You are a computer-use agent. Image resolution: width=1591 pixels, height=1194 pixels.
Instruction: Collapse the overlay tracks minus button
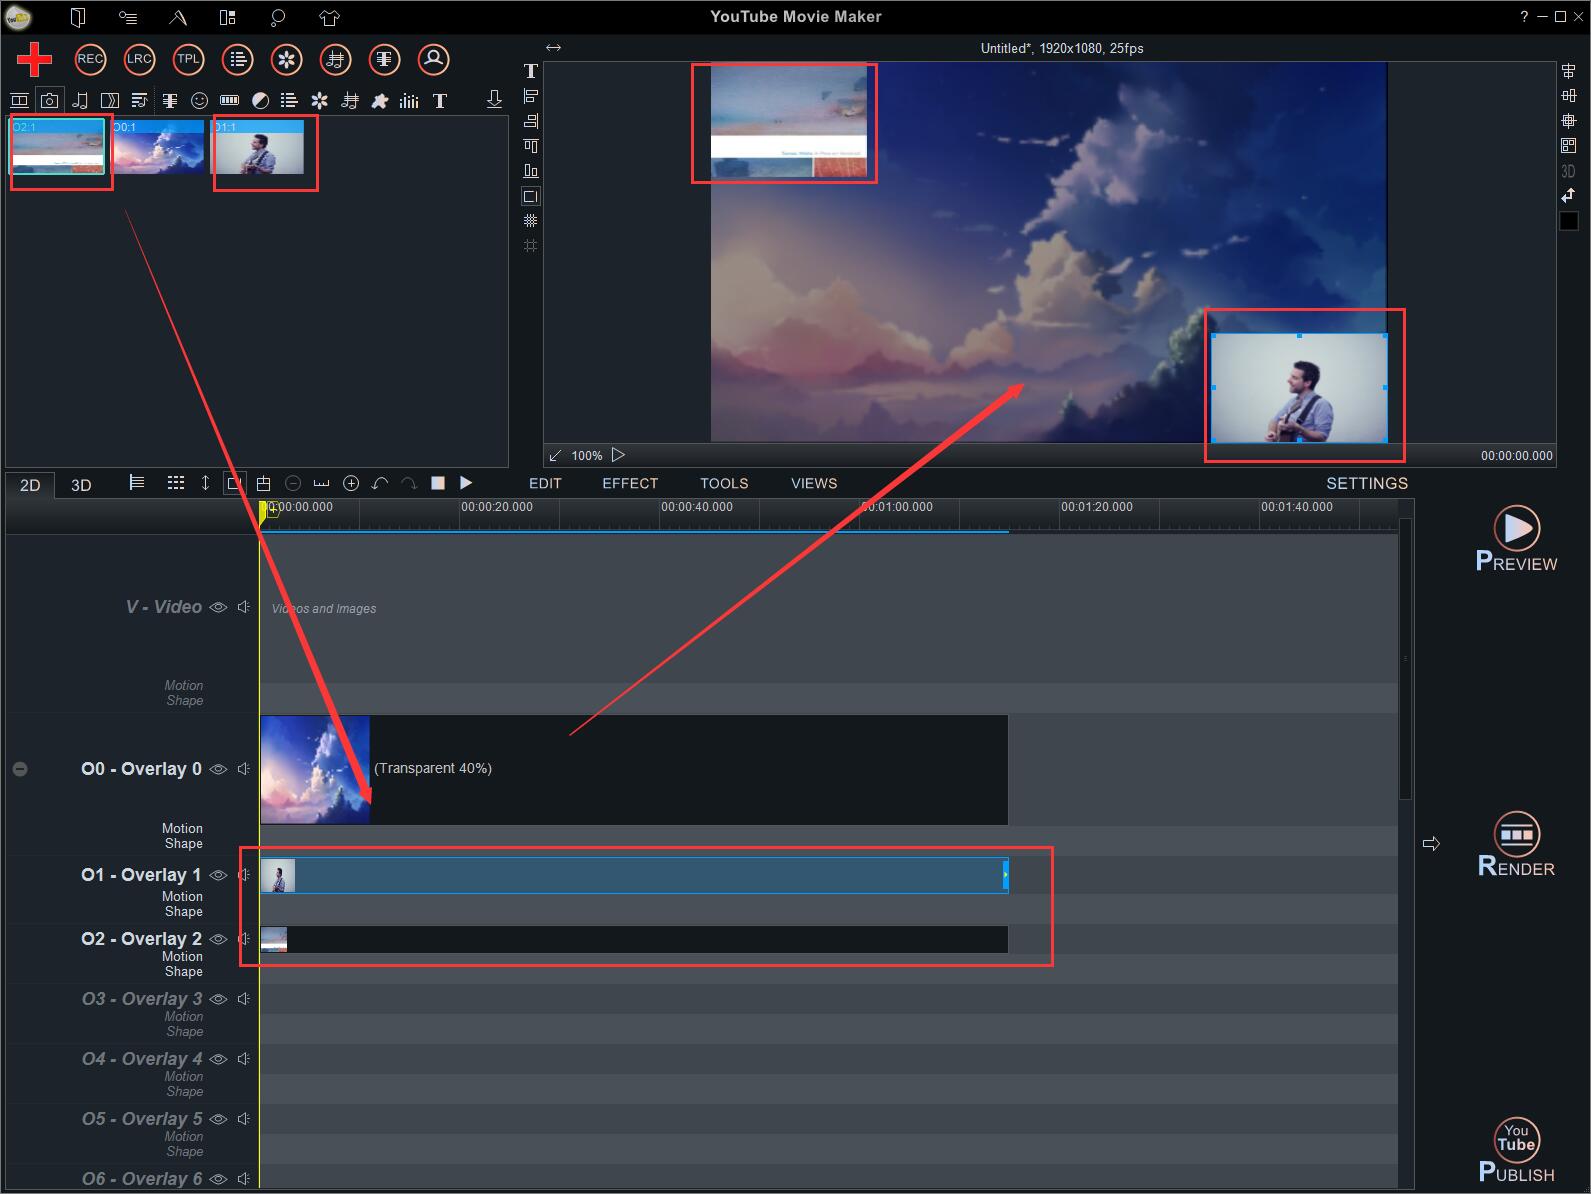20,769
